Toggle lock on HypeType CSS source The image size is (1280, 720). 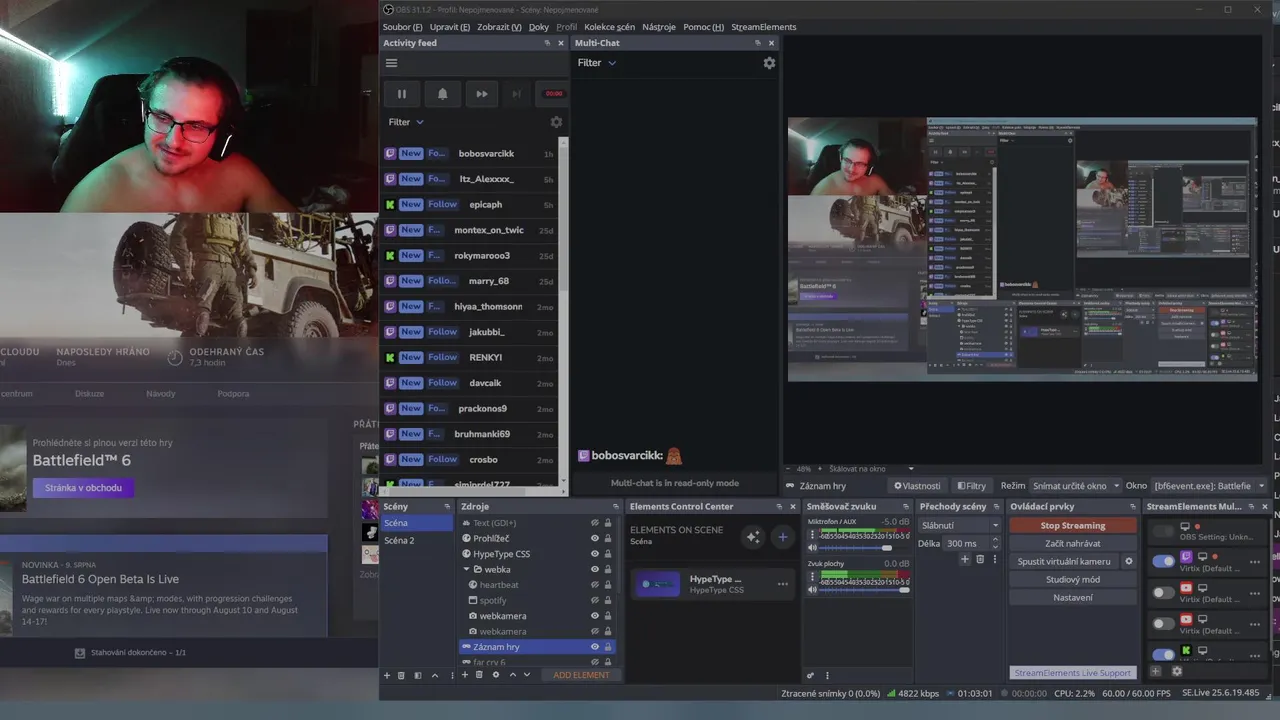tap(607, 554)
